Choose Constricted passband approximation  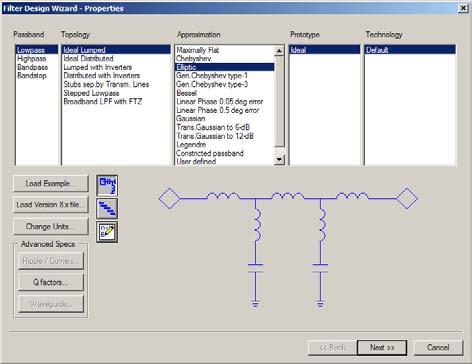[x=225, y=153]
